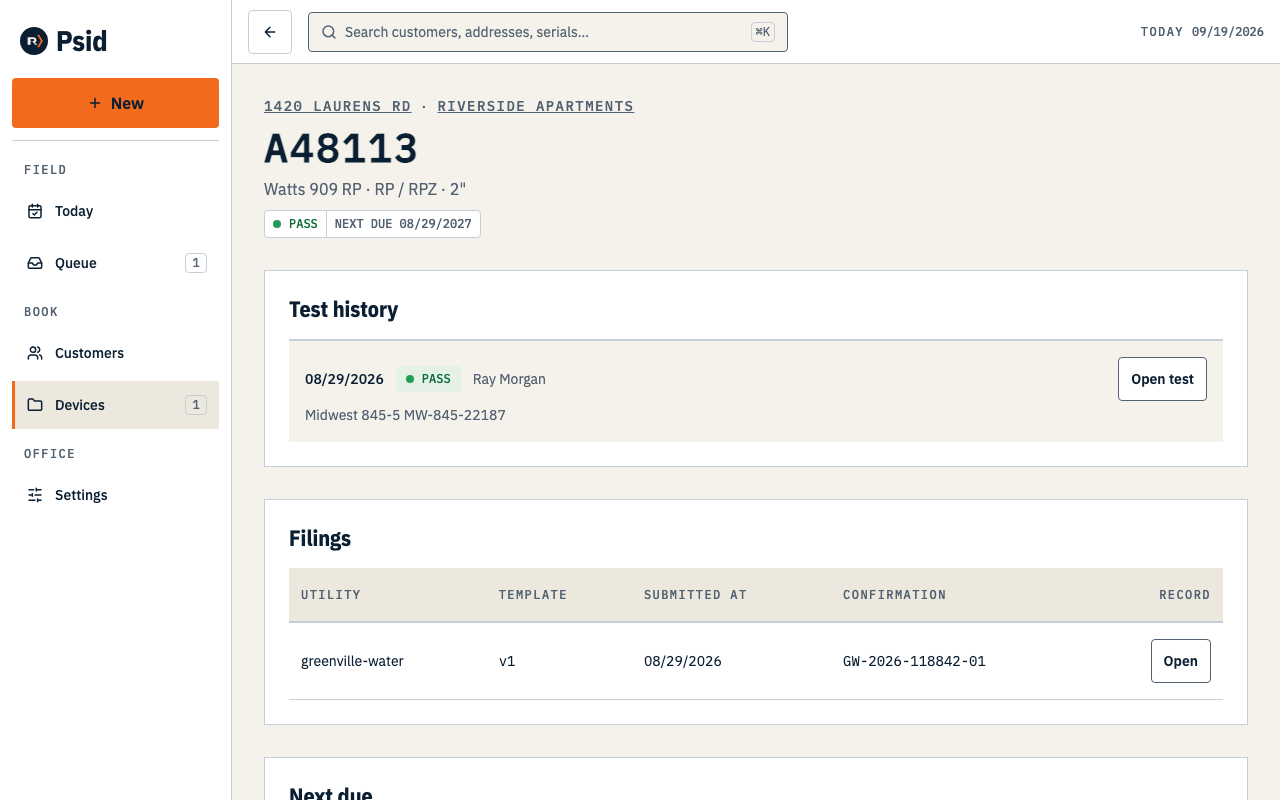Select Devices in the sidebar
Image resolution: width=1280 pixels, height=800 pixels.
pos(115,405)
